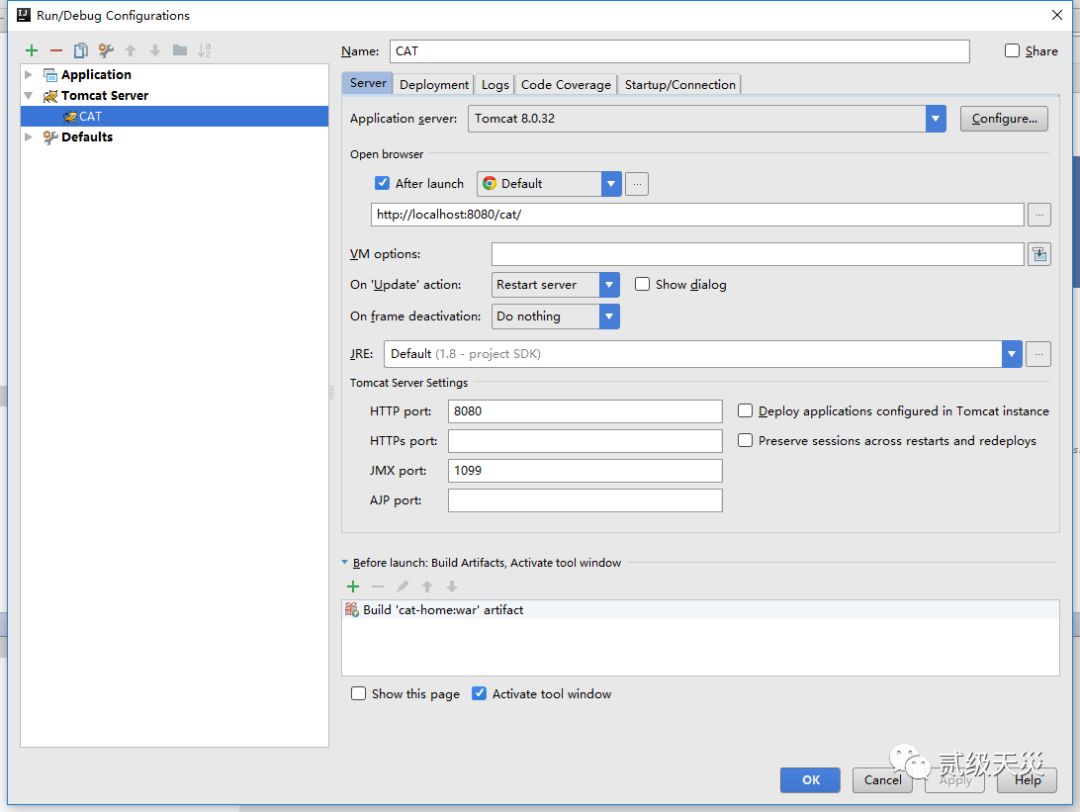The height and width of the screenshot is (812, 1080).
Task: Open the Application server dropdown
Action: pos(935,119)
